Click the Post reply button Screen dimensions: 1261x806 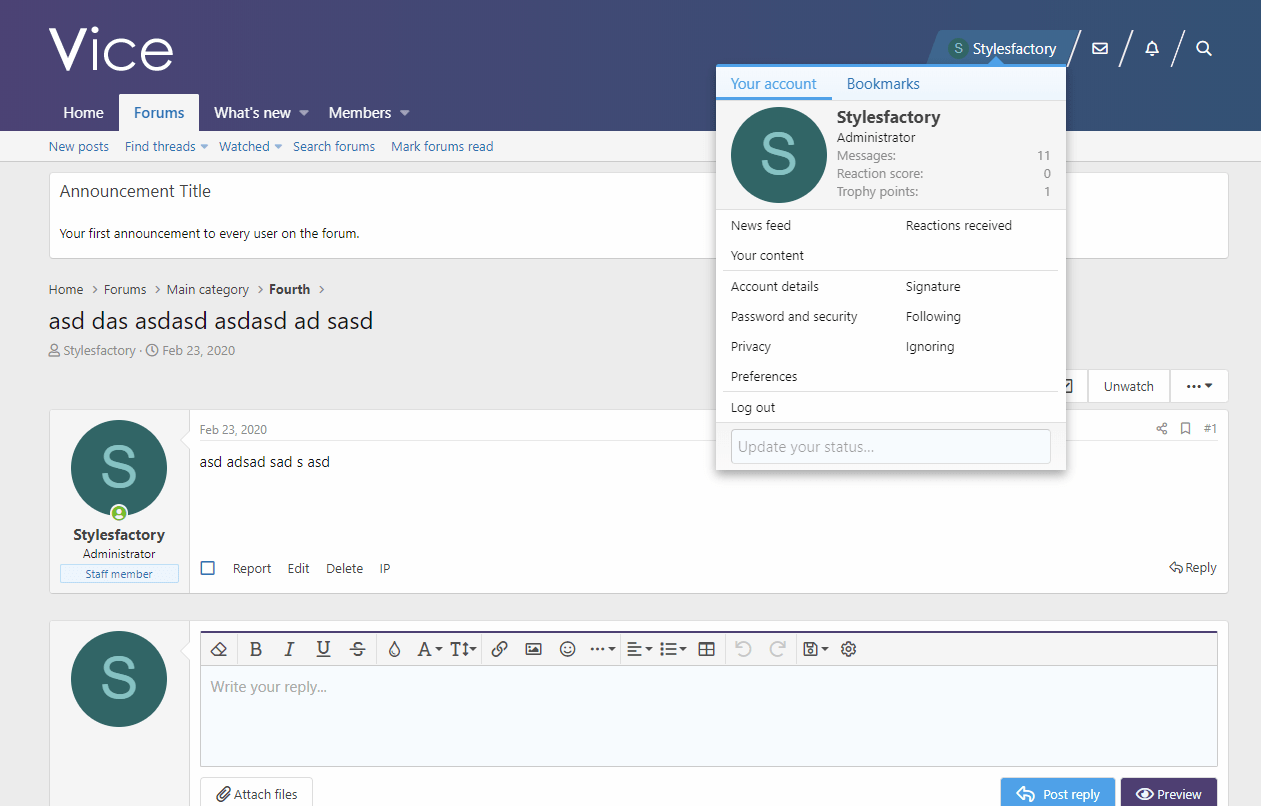[x=1058, y=794]
